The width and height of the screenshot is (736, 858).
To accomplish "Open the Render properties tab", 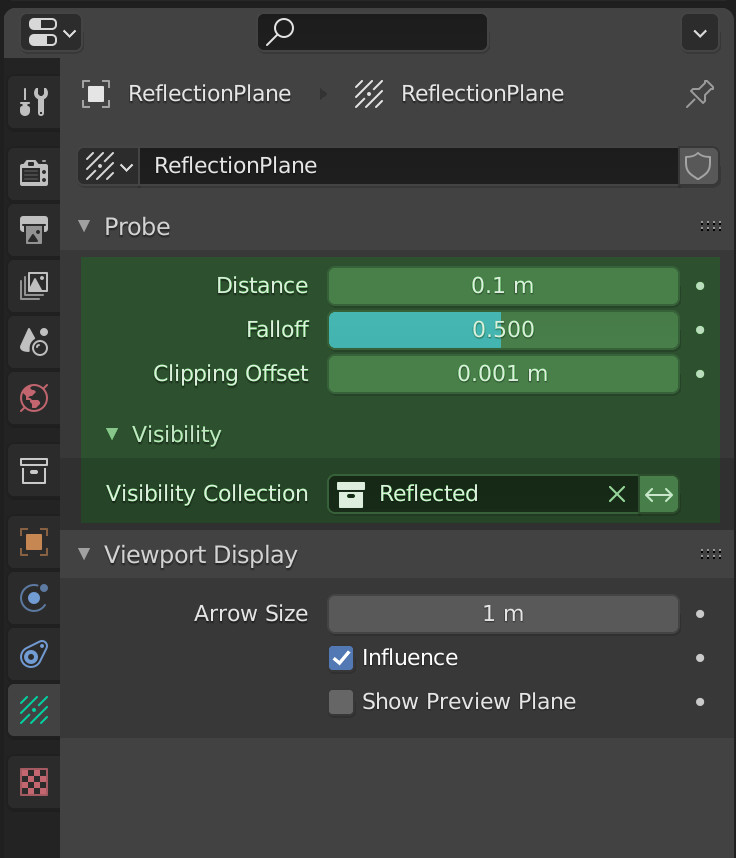I will click(34, 173).
